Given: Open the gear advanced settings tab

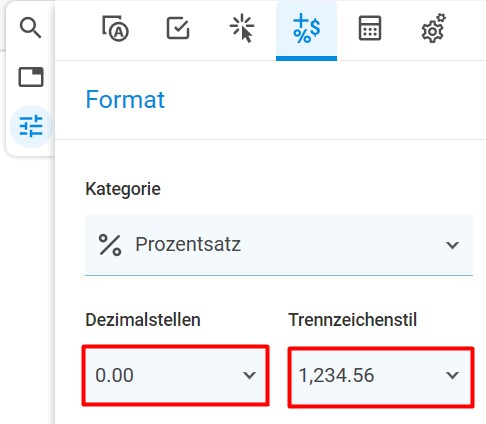Looking at the screenshot, I should (433, 28).
